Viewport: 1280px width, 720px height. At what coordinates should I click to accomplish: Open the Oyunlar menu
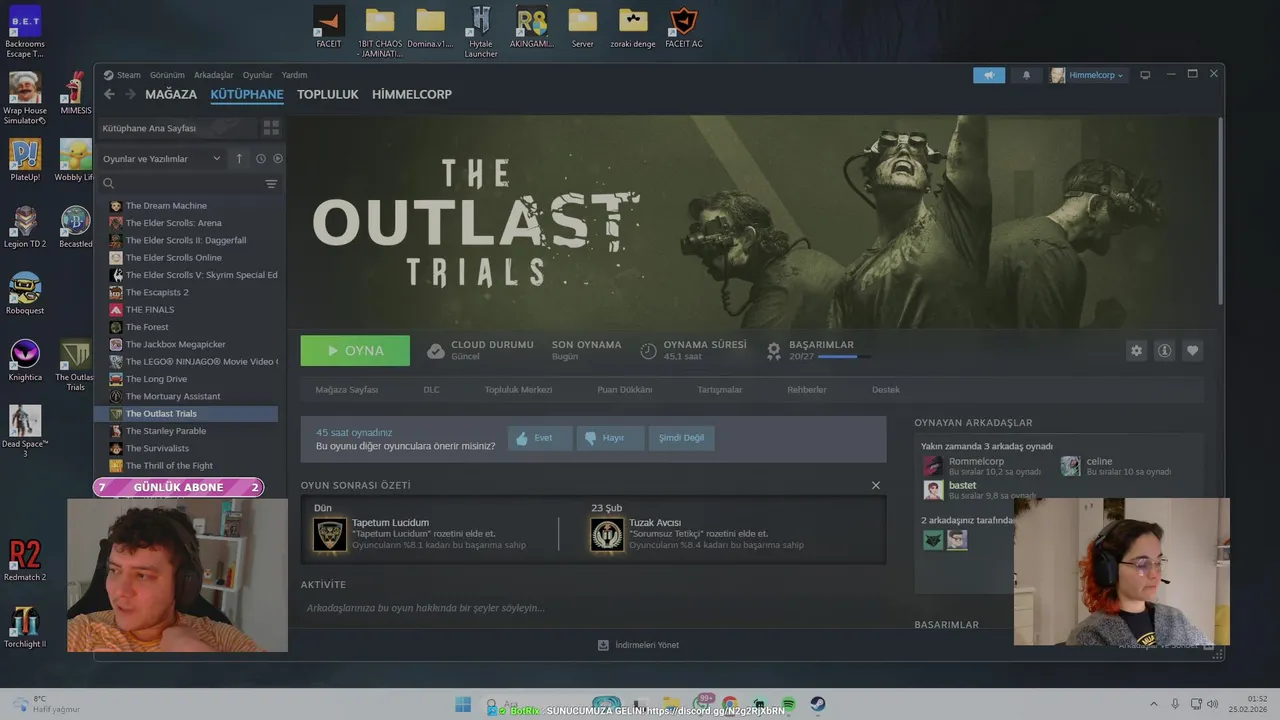[x=257, y=75]
